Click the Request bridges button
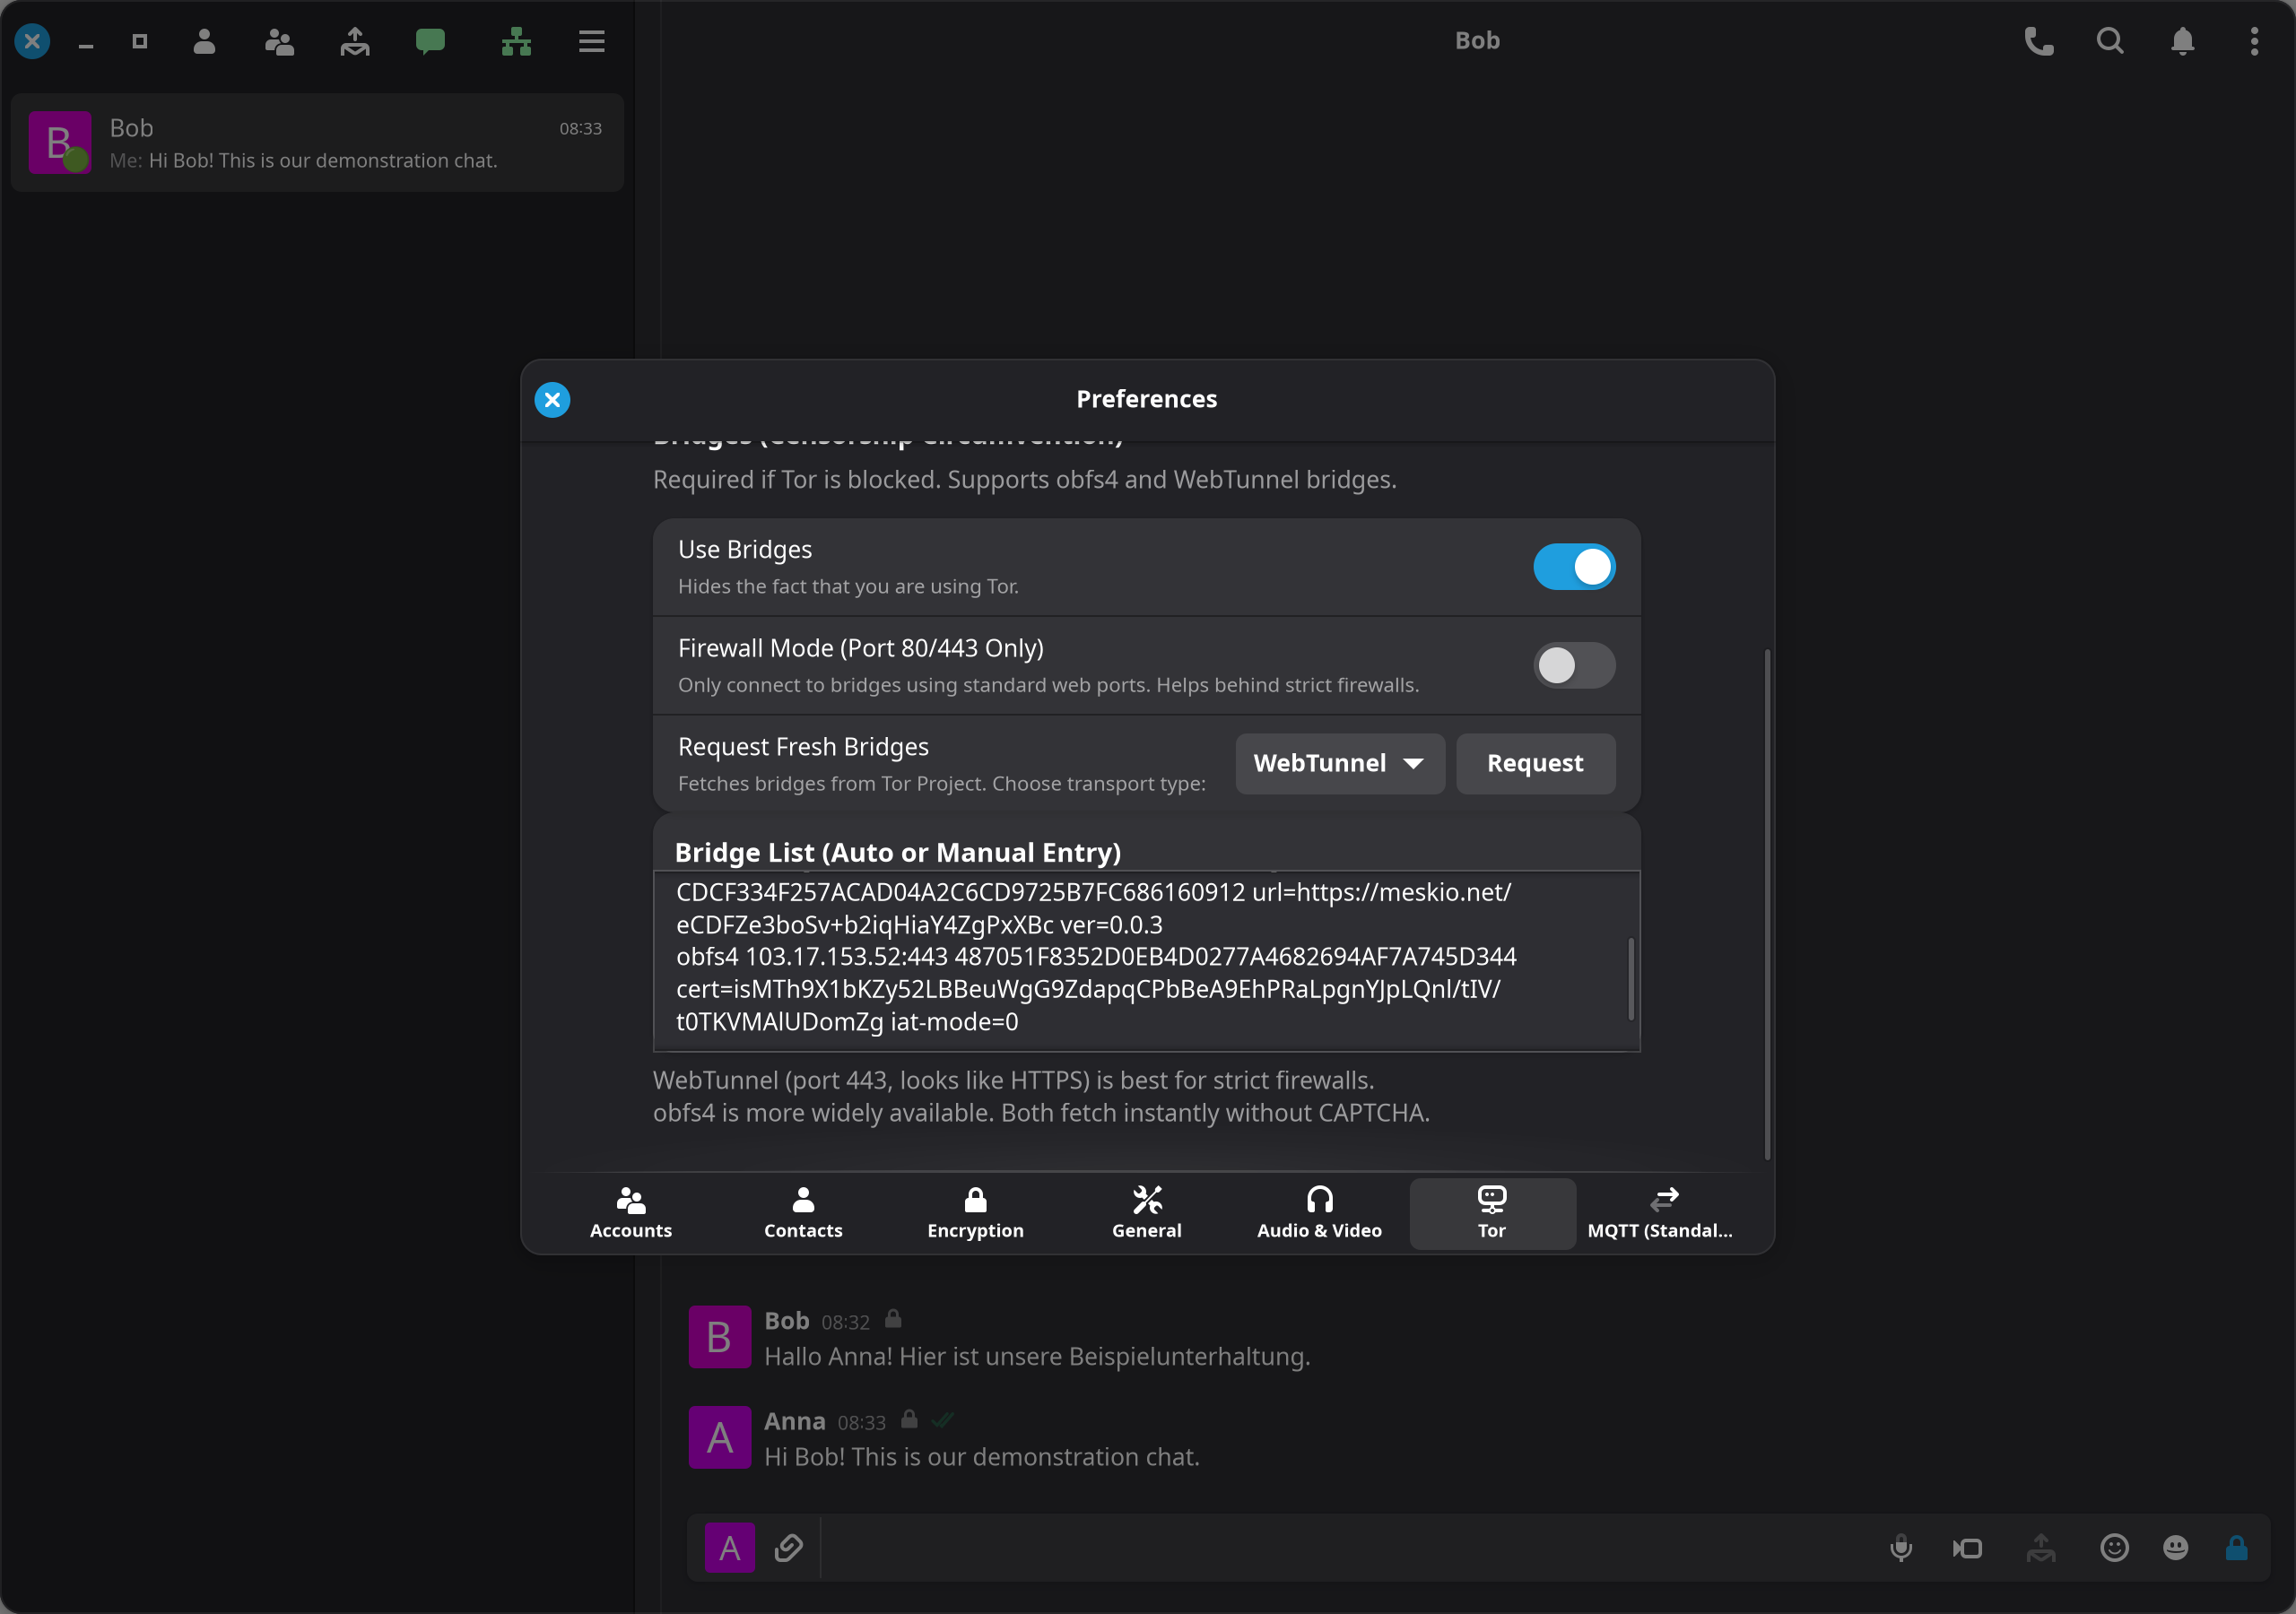This screenshot has width=2296, height=1614. (x=1535, y=764)
